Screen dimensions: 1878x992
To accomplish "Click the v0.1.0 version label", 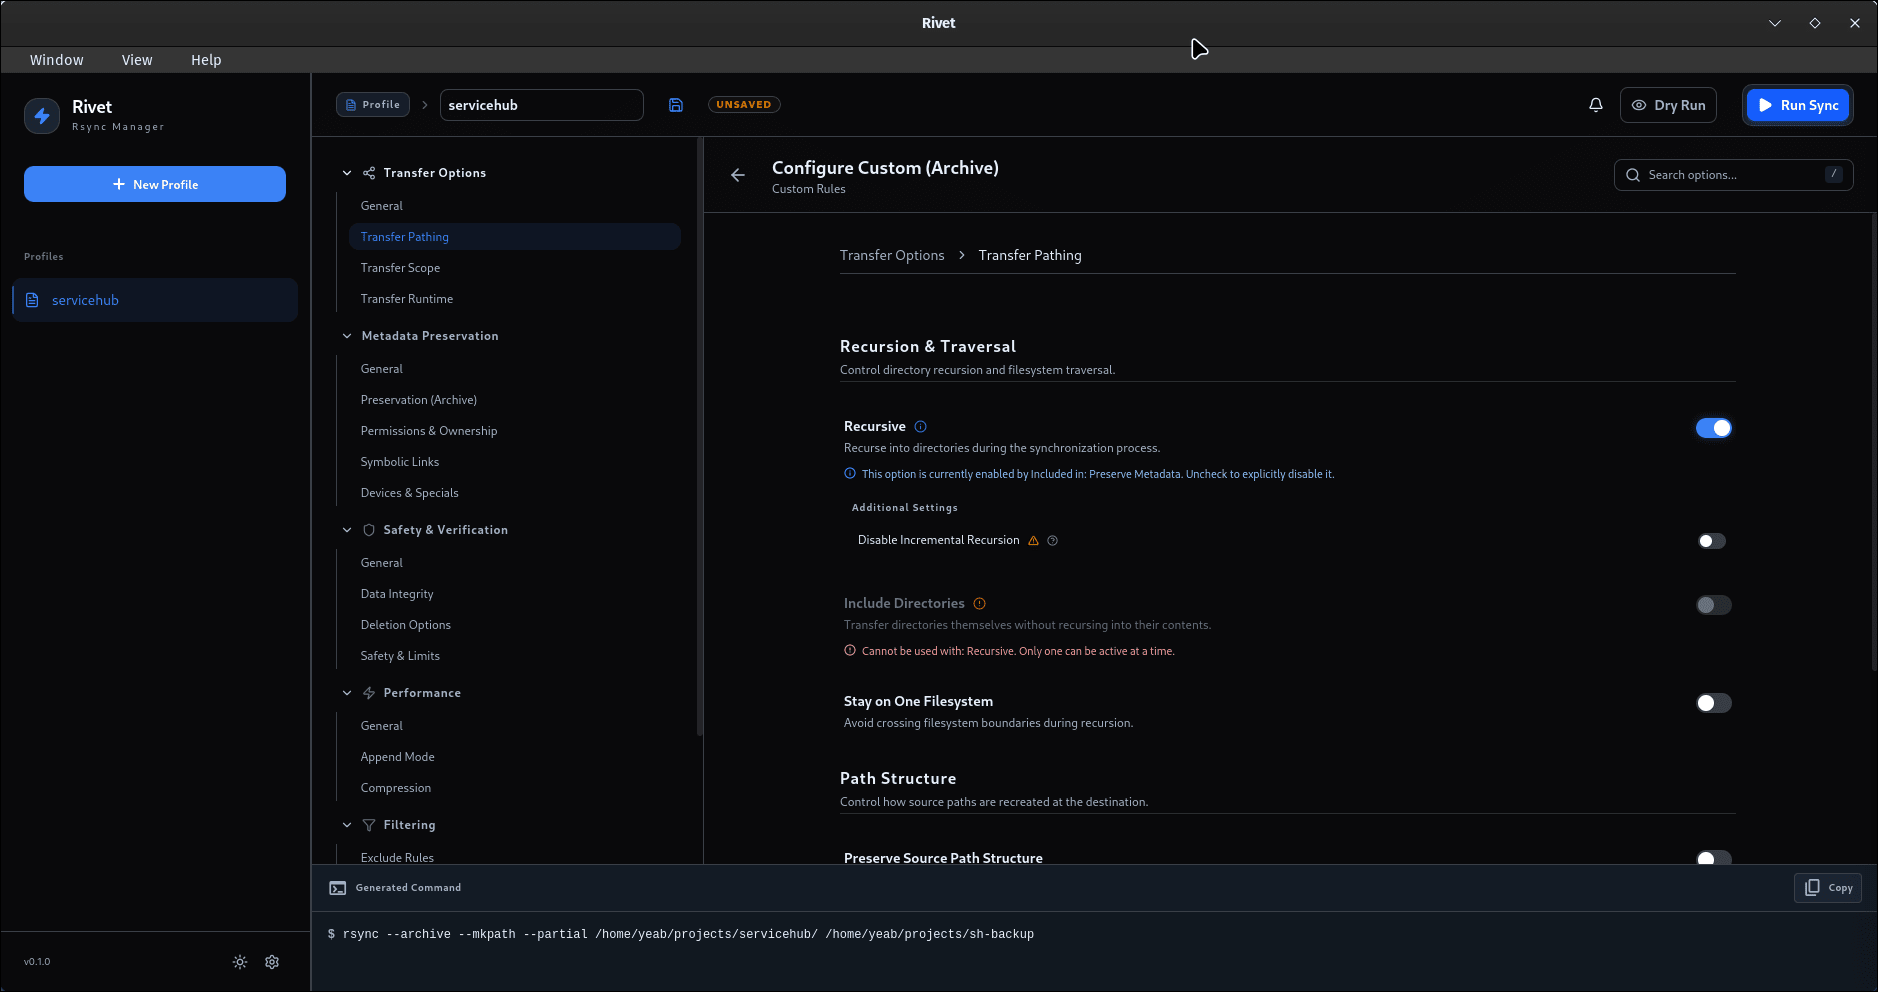I will tap(37, 962).
